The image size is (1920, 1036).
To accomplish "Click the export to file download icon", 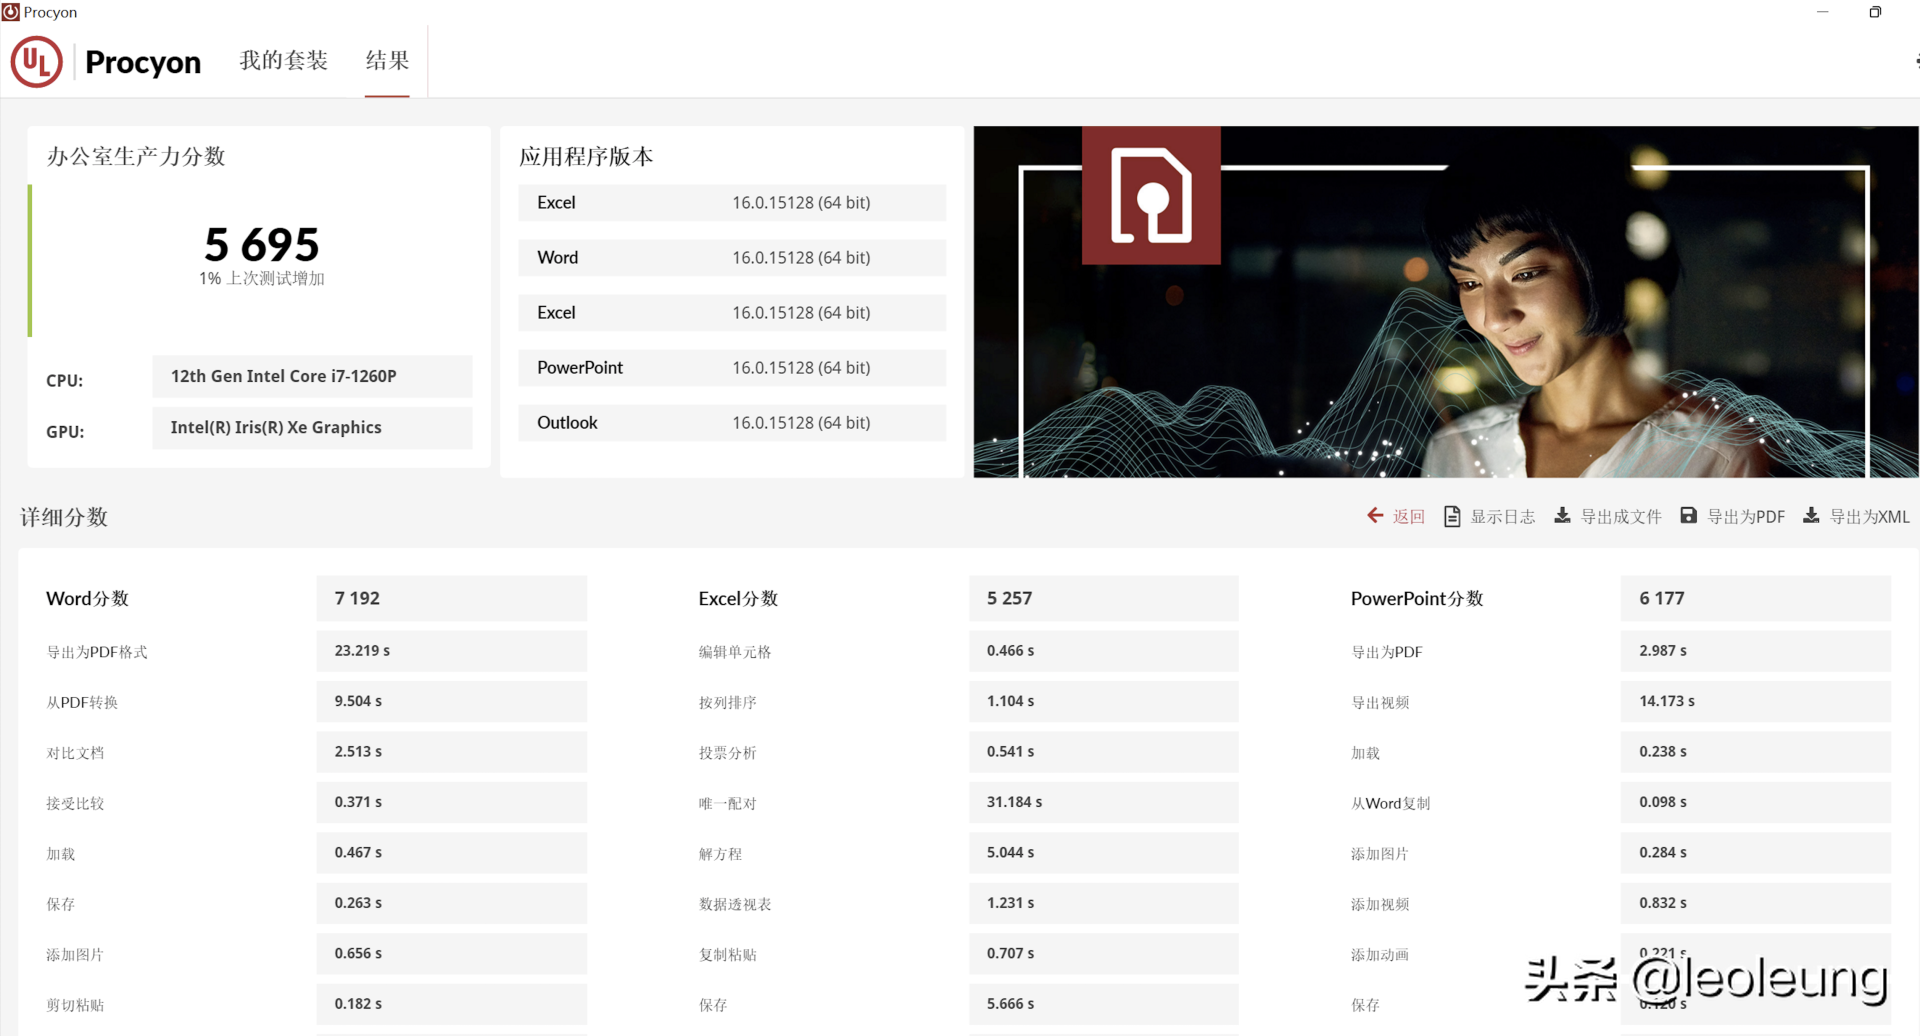I will pos(1562,516).
